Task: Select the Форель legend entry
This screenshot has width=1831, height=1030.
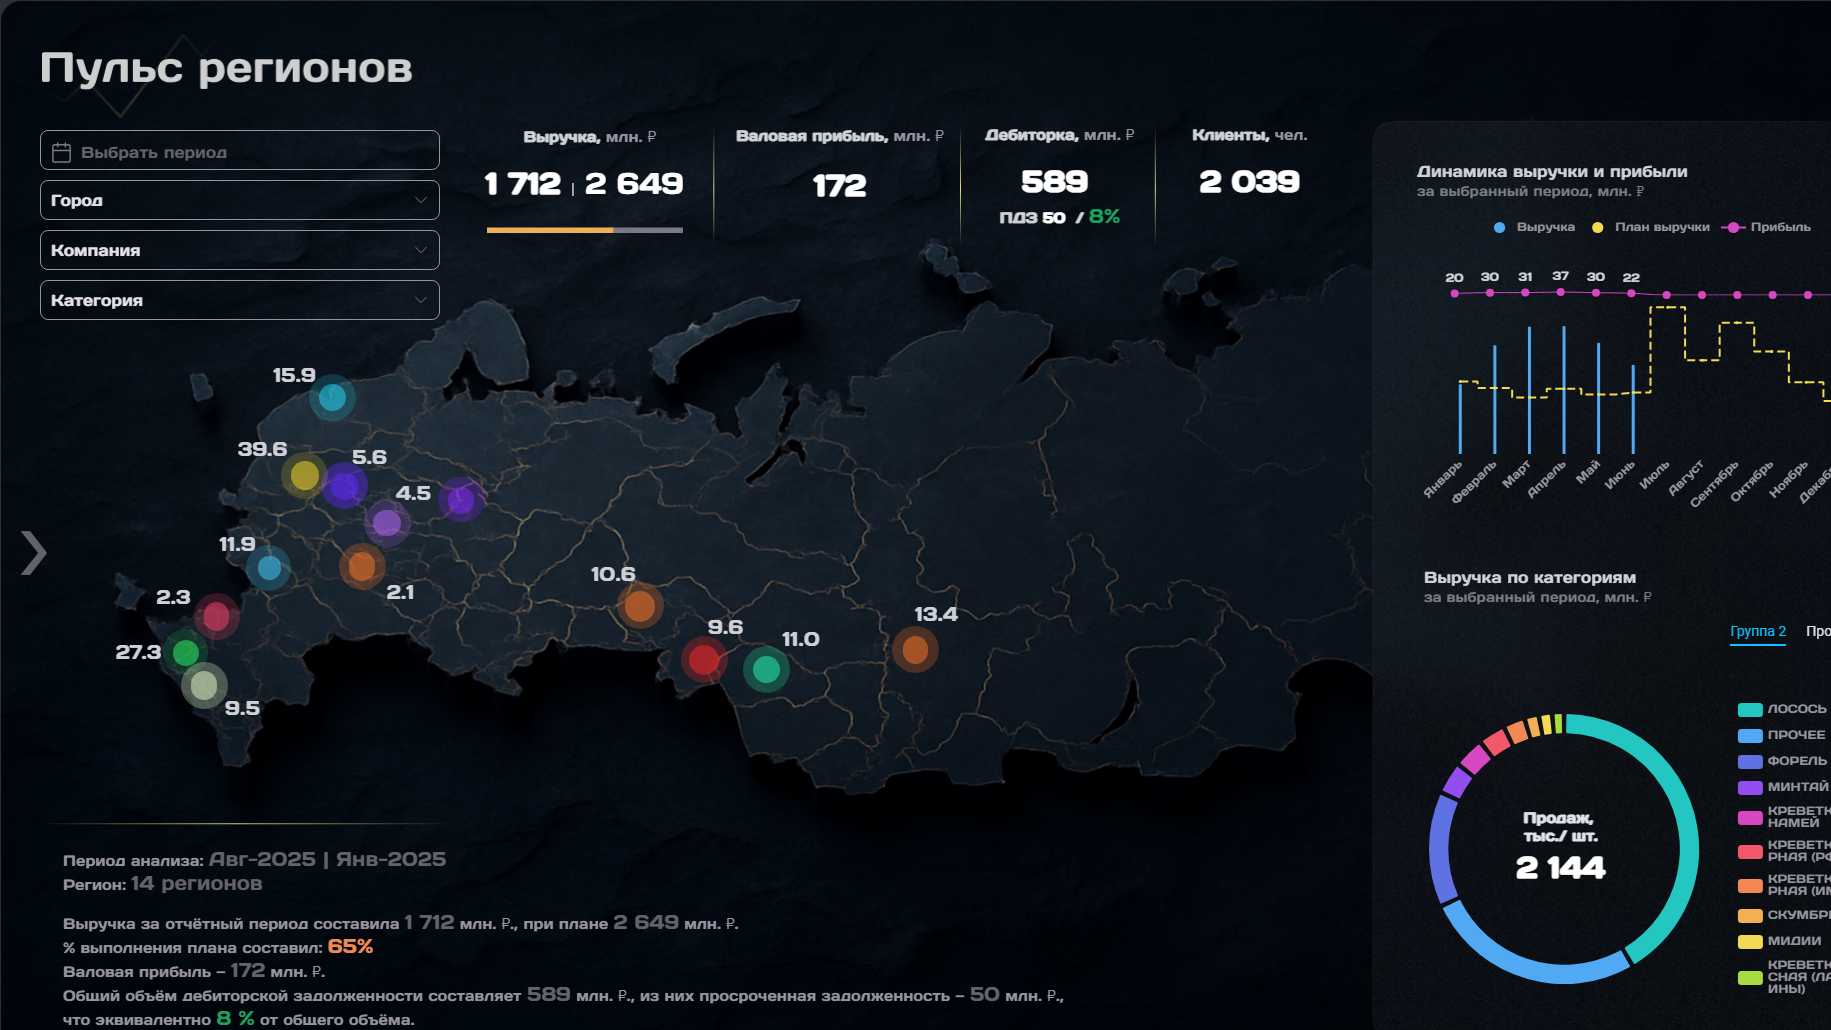Action: click(1784, 761)
